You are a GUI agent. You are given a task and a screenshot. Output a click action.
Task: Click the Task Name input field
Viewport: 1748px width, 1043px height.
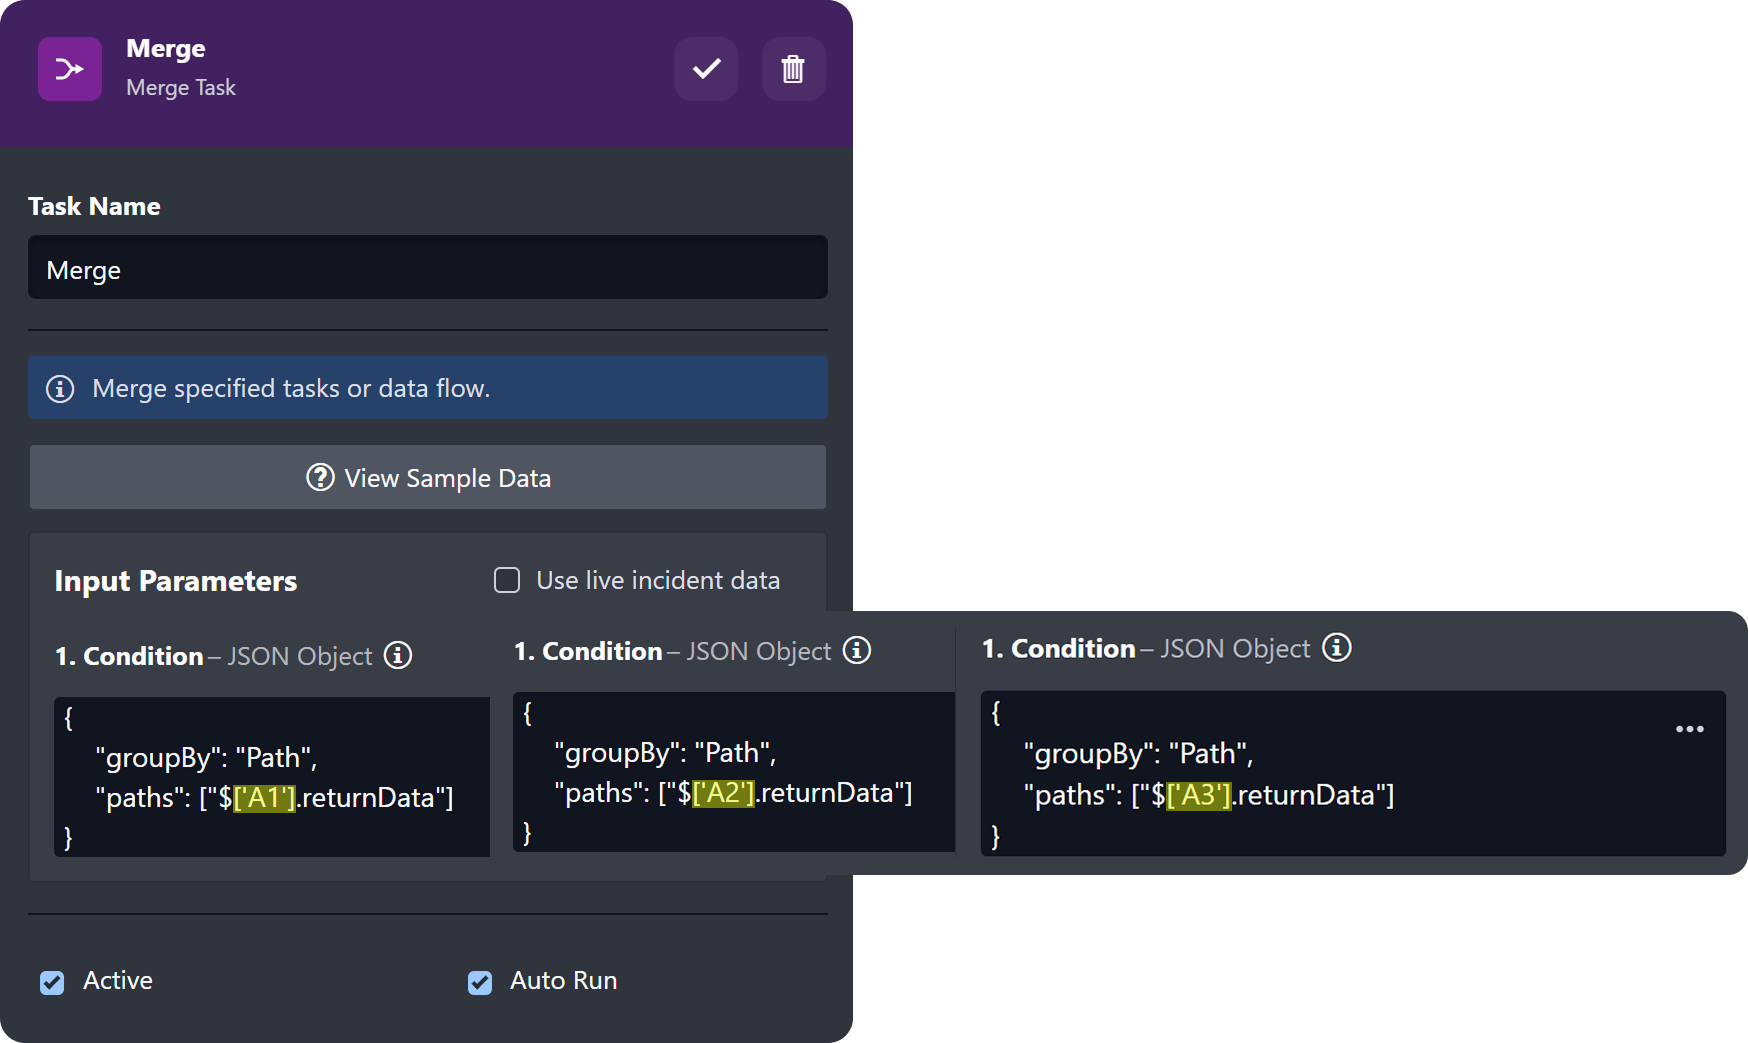[427, 268]
